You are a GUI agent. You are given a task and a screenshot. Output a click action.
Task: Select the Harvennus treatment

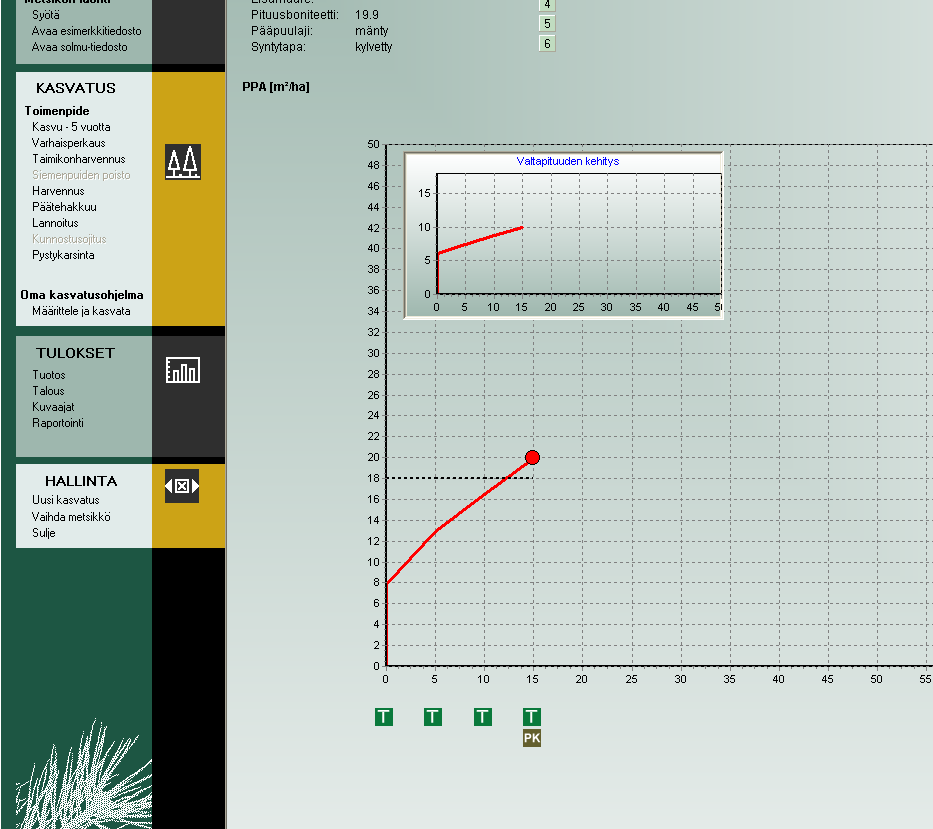pos(58,191)
